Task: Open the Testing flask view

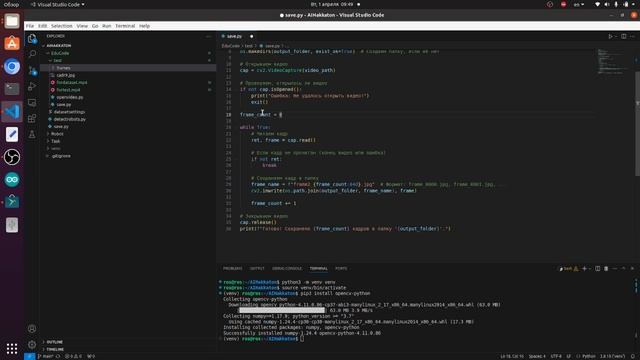Action: 32,134
